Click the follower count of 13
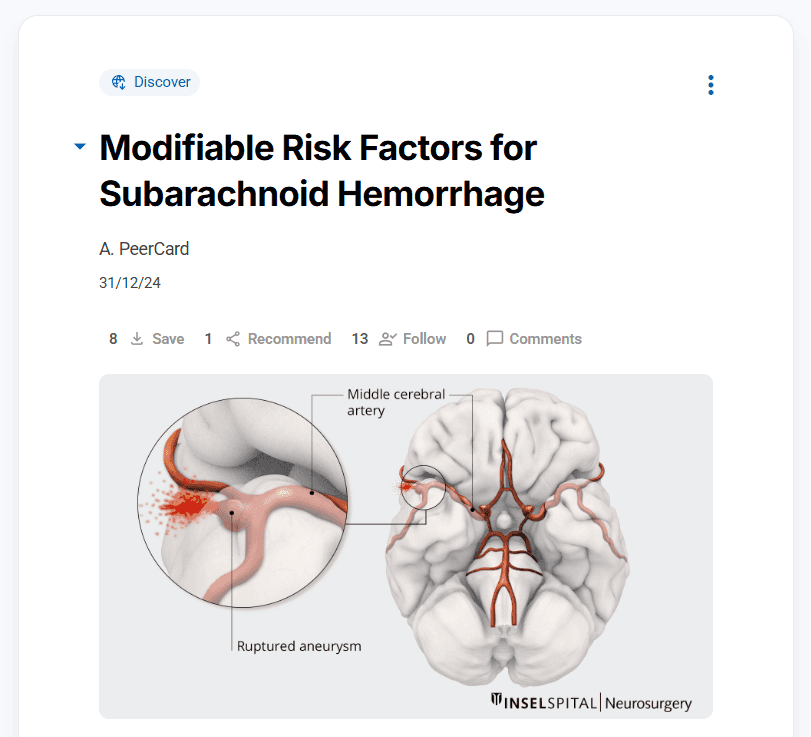Image resolution: width=811 pixels, height=737 pixels. point(360,339)
